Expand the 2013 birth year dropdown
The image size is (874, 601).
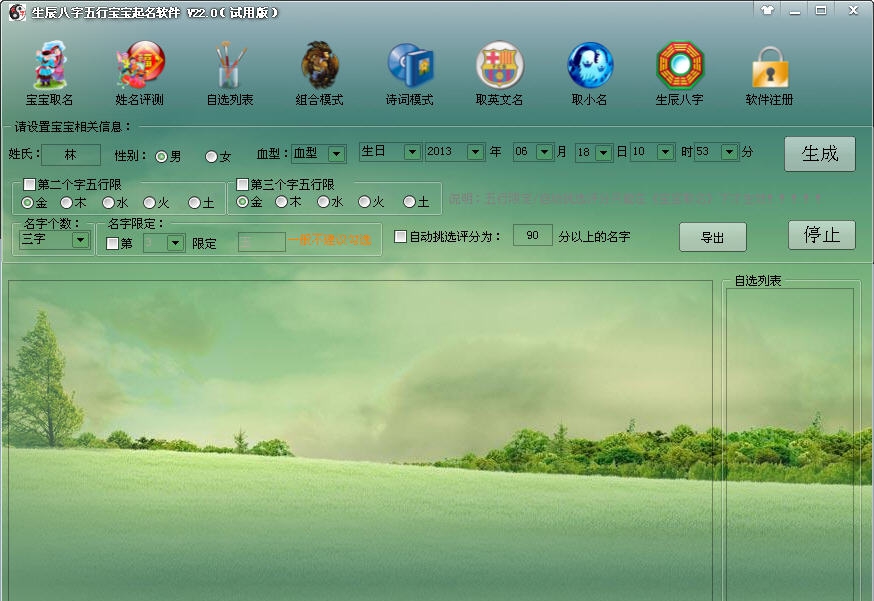(x=477, y=152)
